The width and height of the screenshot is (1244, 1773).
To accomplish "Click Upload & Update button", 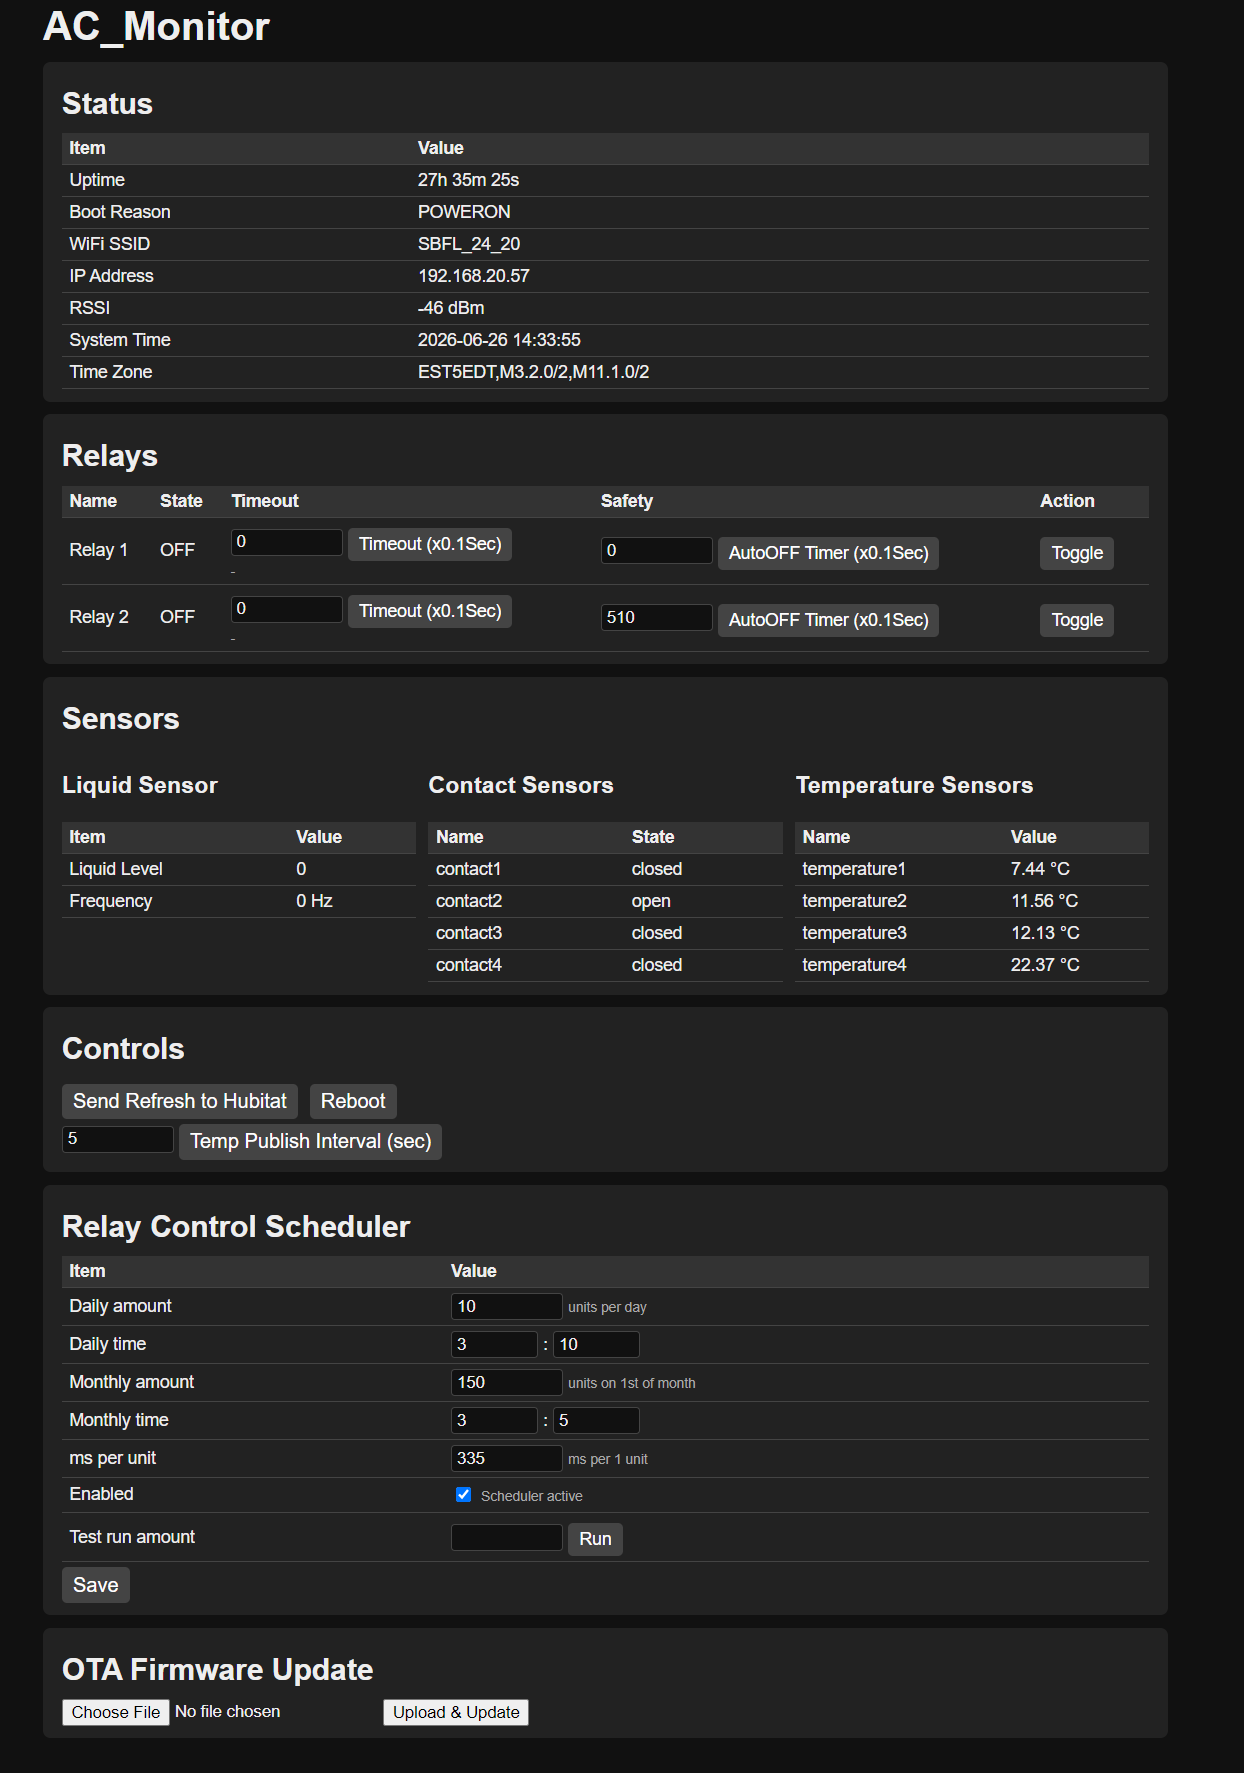I will pyautogui.click(x=456, y=1712).
